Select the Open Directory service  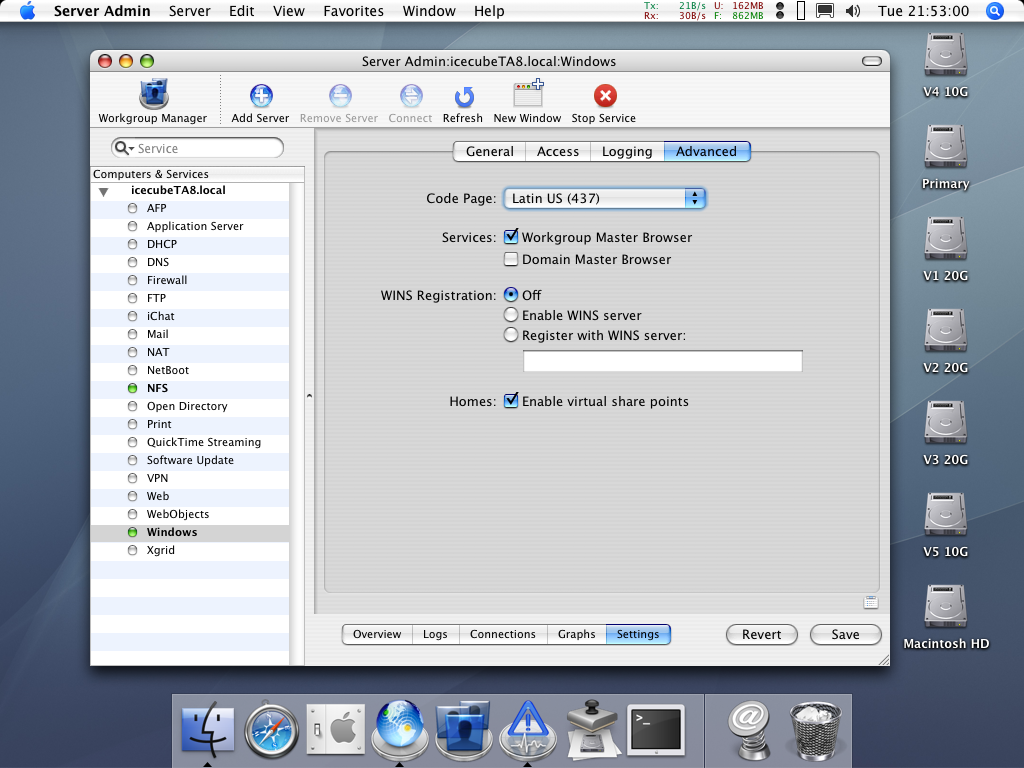189,406
